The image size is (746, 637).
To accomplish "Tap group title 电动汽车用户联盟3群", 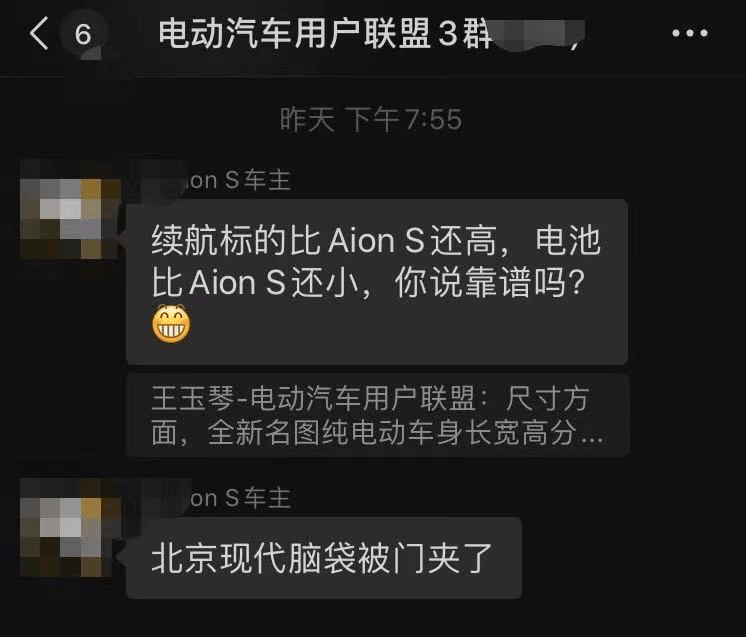I will coord(325,33).
